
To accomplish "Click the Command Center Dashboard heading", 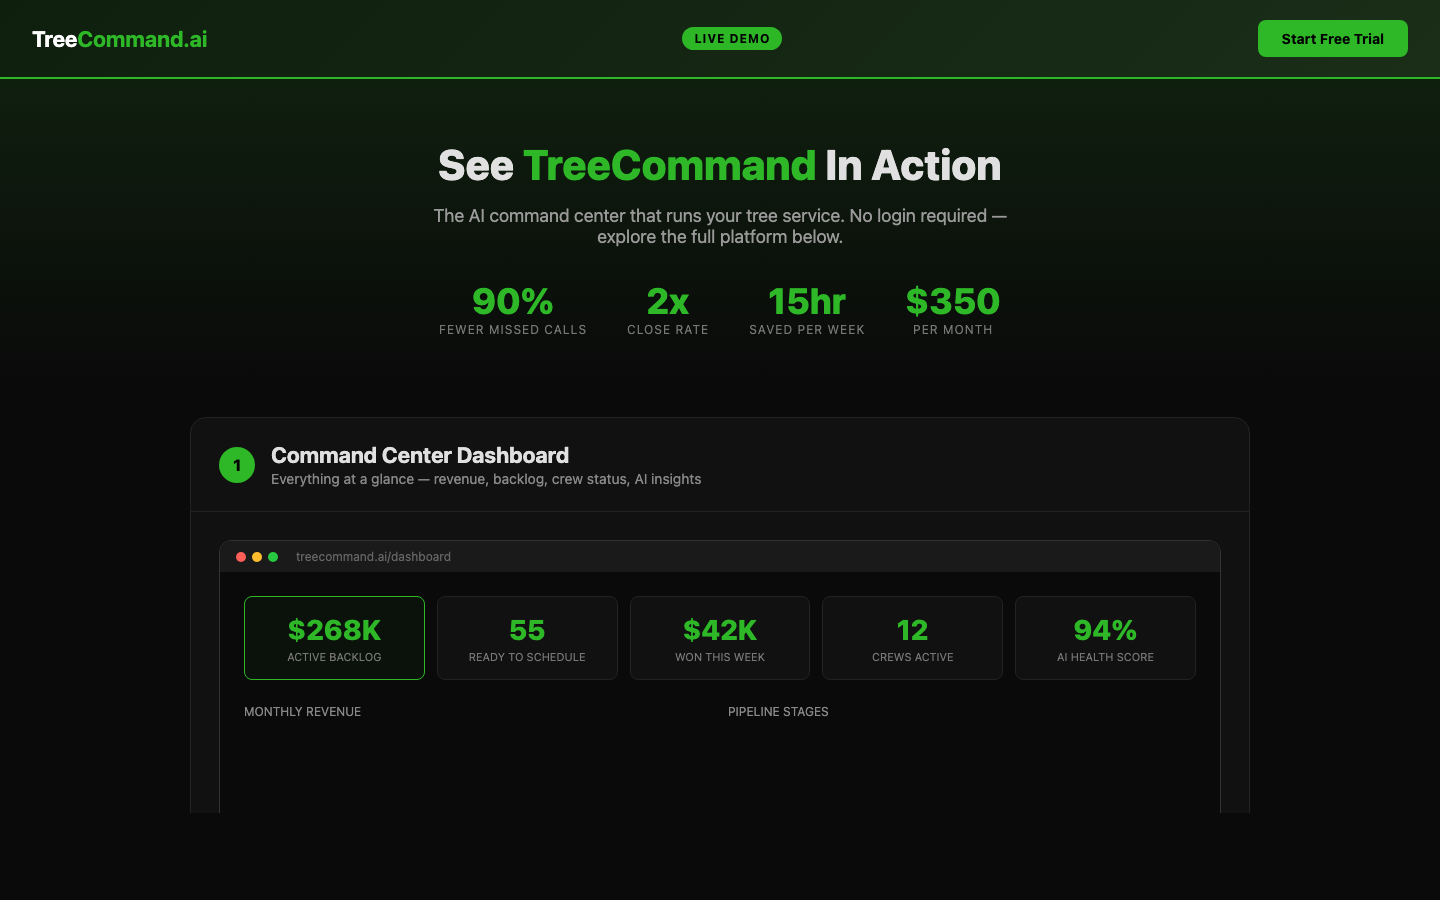I will [x=420, y=456].
